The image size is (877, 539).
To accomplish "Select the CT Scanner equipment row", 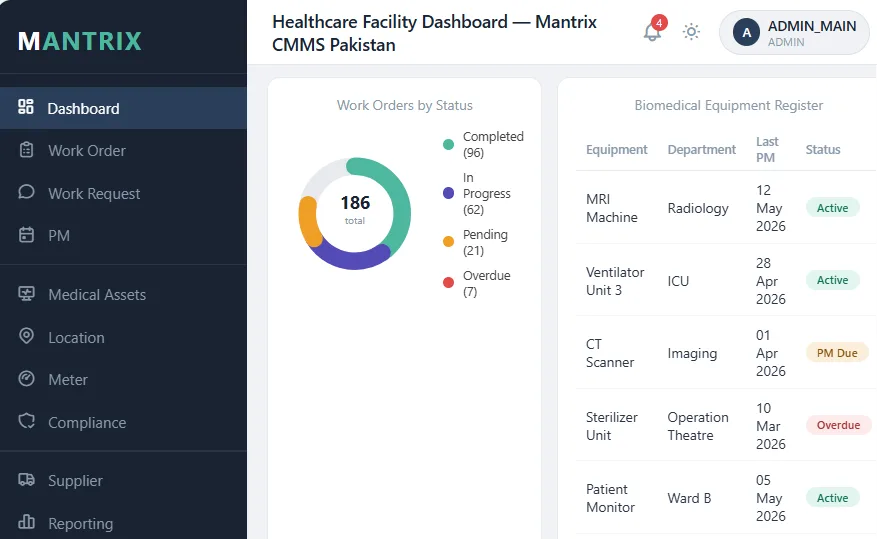I will [726, 353].
